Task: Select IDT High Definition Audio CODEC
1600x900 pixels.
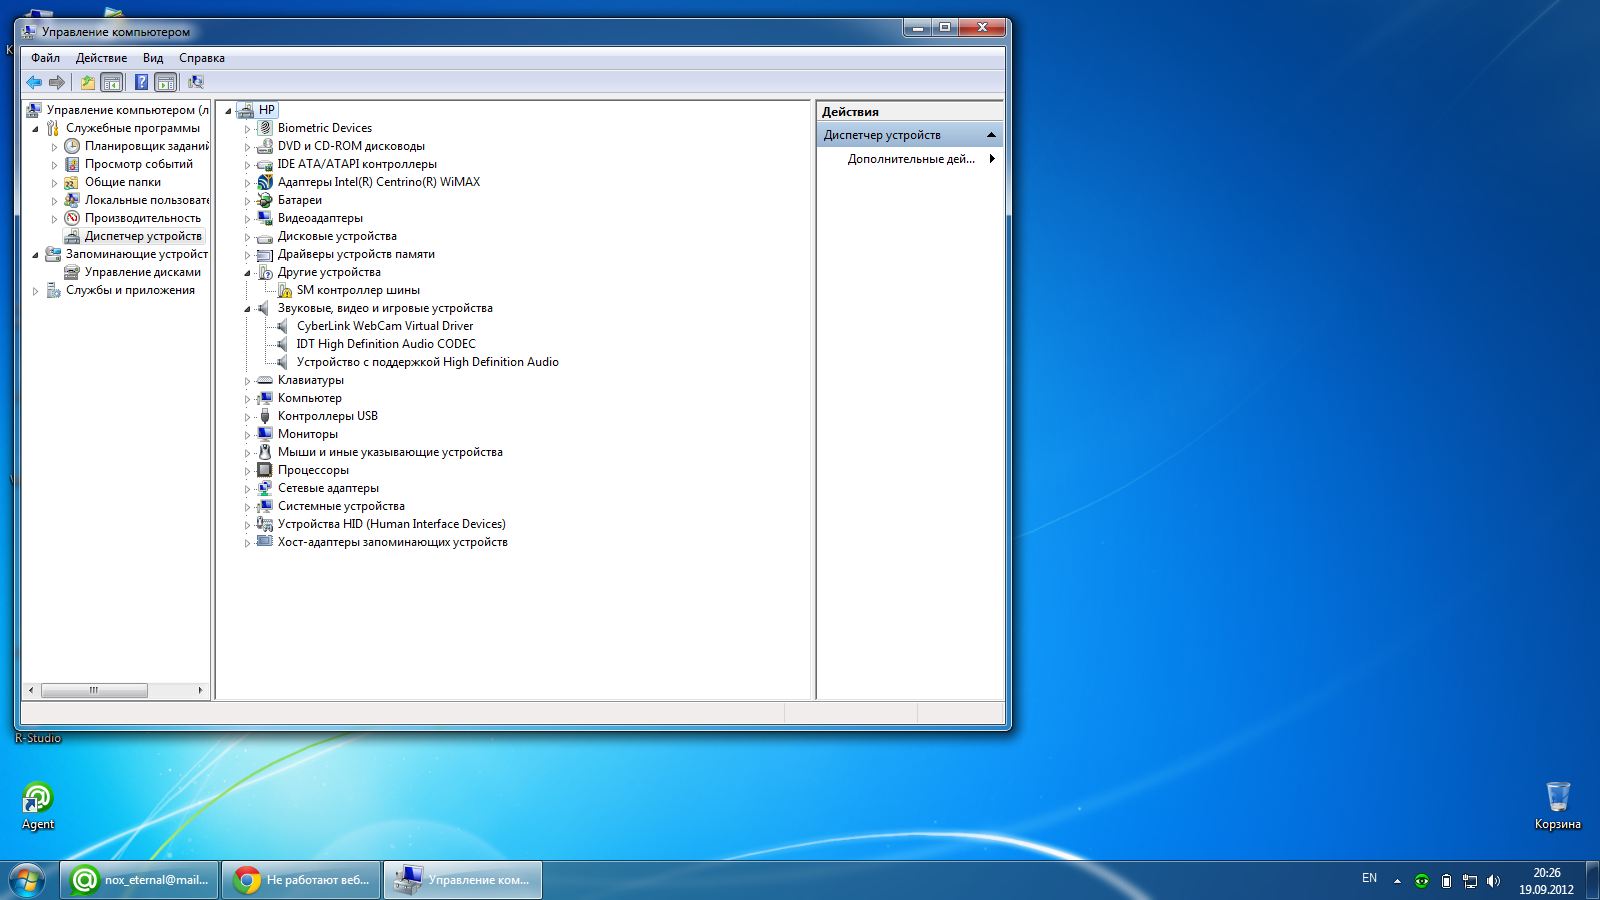Action: point(385,344)
